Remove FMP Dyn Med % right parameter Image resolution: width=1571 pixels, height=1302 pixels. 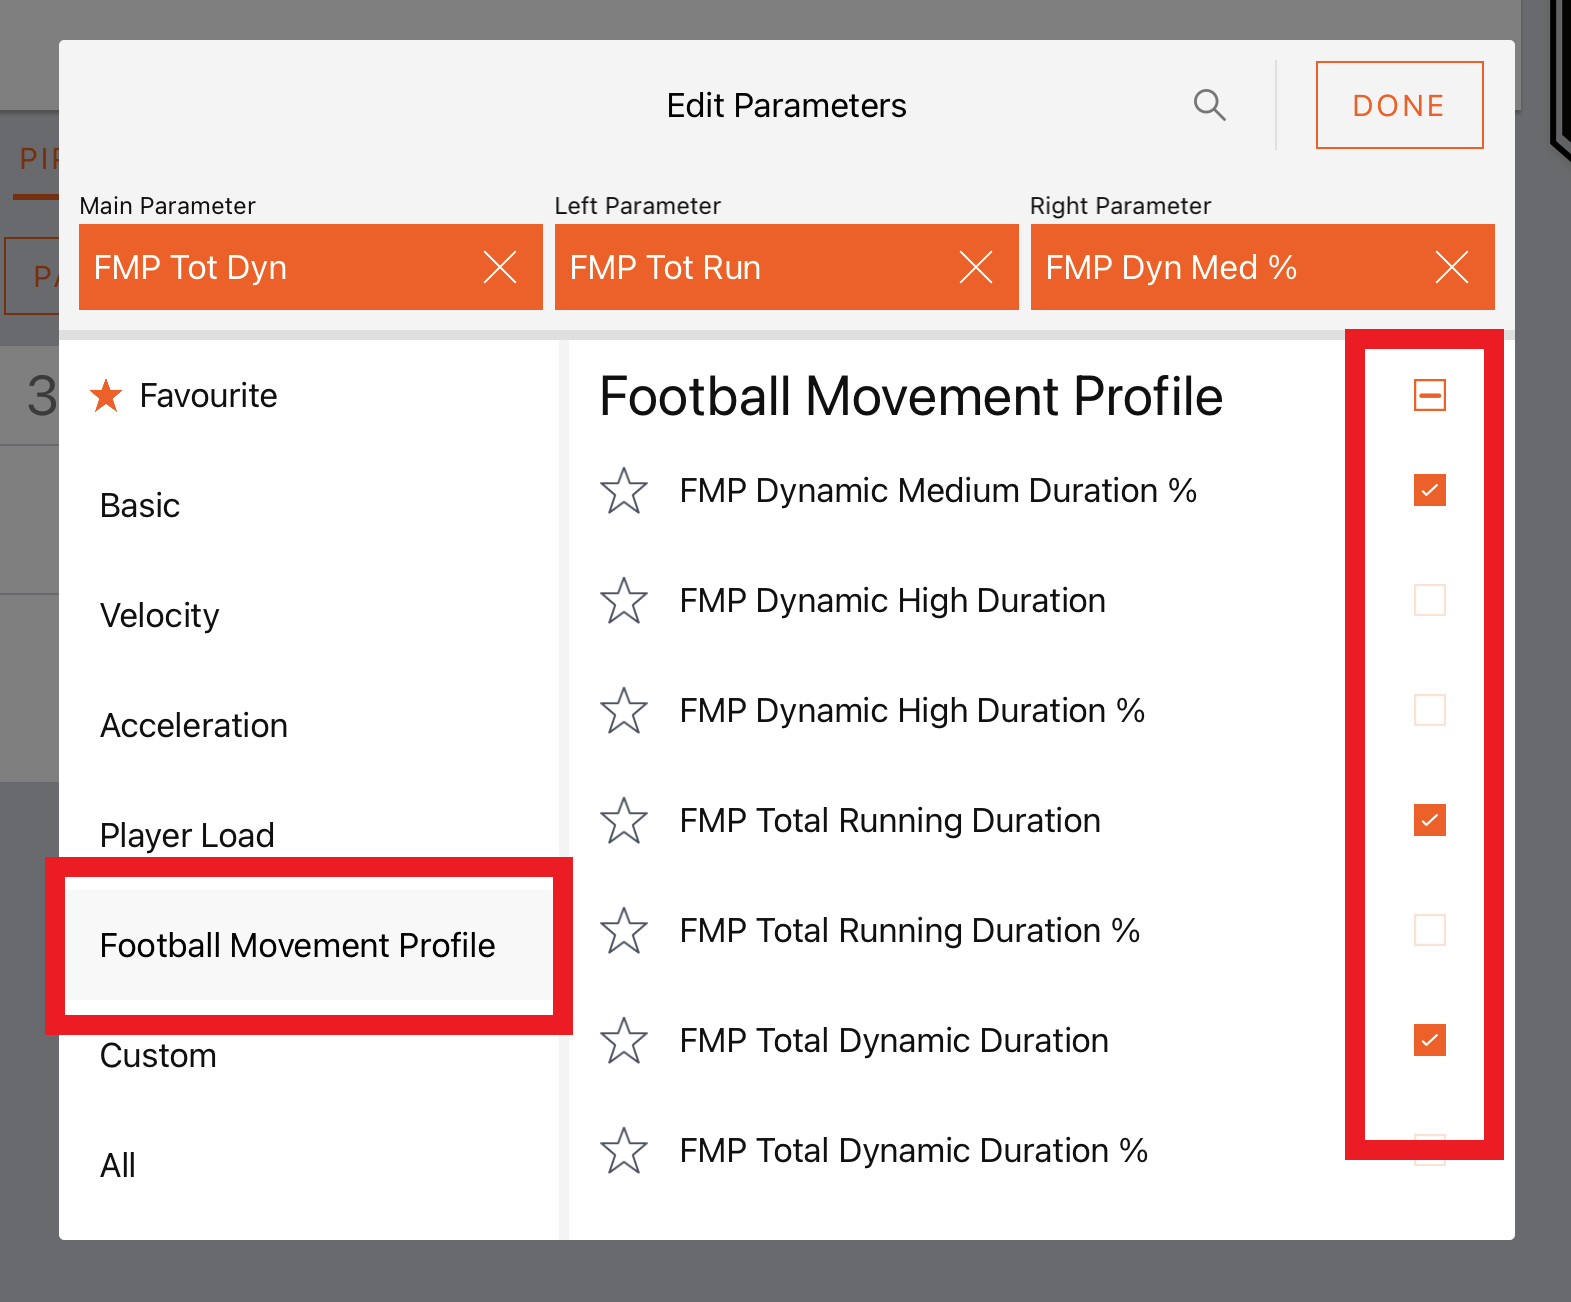point(1452,267)
